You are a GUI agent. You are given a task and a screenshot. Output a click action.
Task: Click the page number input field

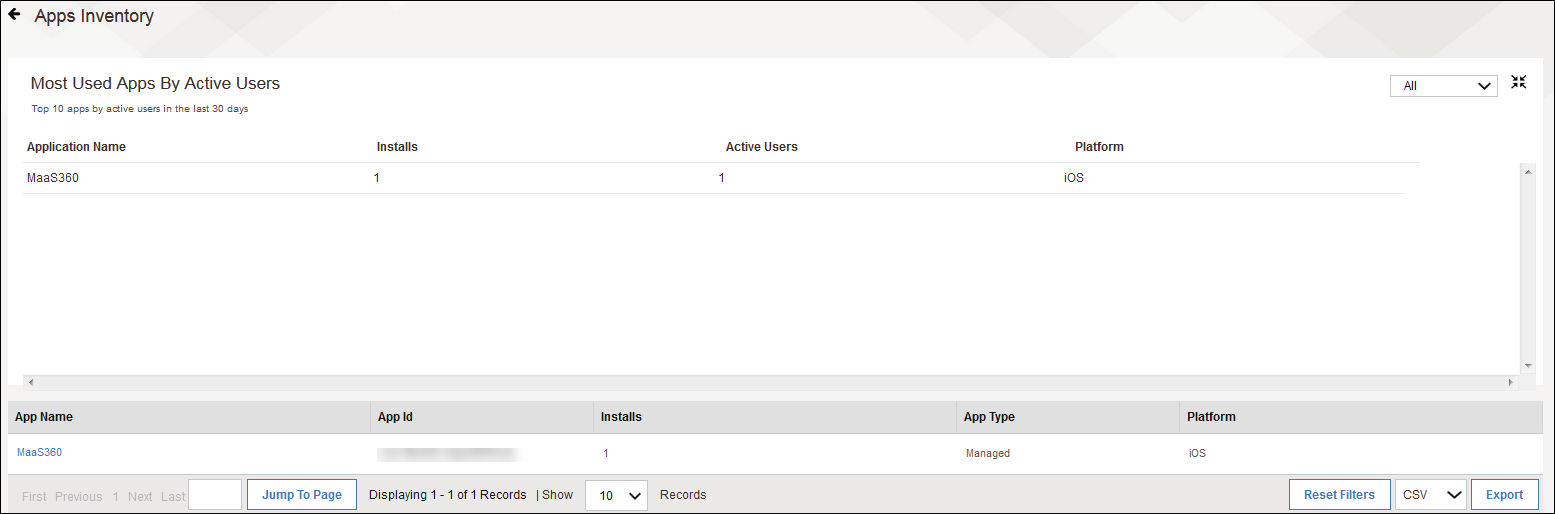pos(215,495)
